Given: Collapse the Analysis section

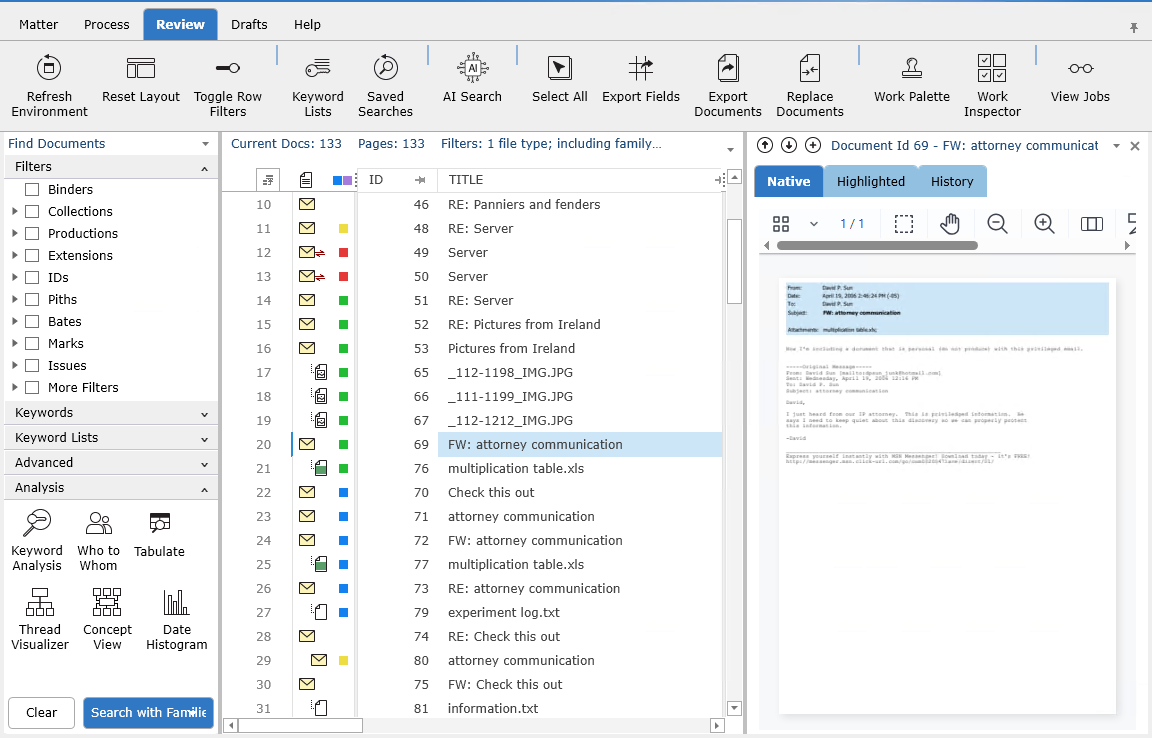Looking at the screenshot, I should [x=204, y=490].
